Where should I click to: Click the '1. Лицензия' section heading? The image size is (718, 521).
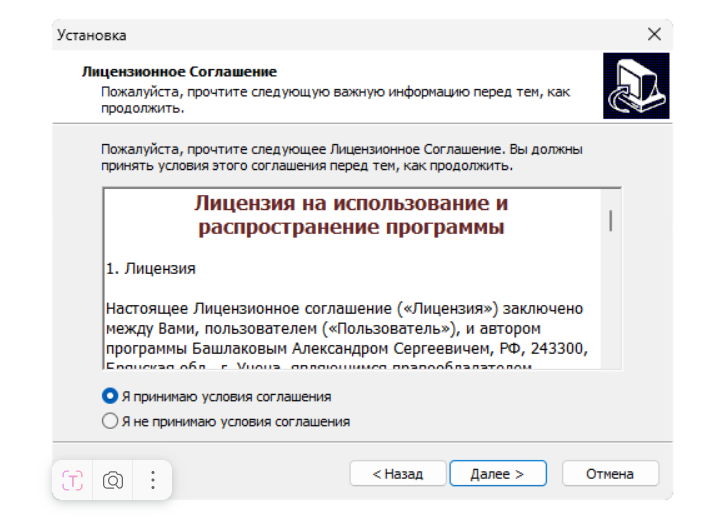click(x=151, y=268)
